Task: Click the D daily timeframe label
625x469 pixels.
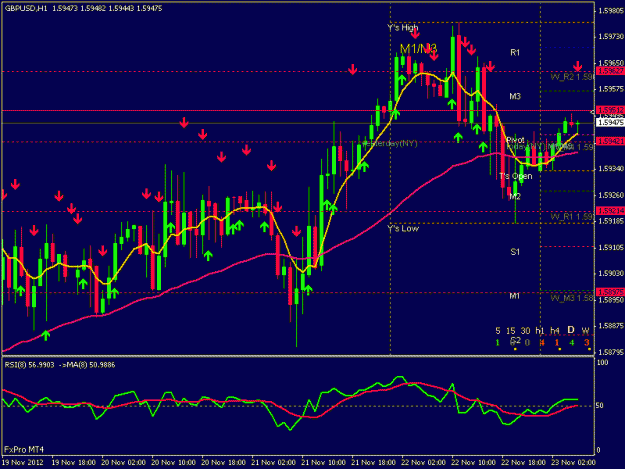Action: 571,330
